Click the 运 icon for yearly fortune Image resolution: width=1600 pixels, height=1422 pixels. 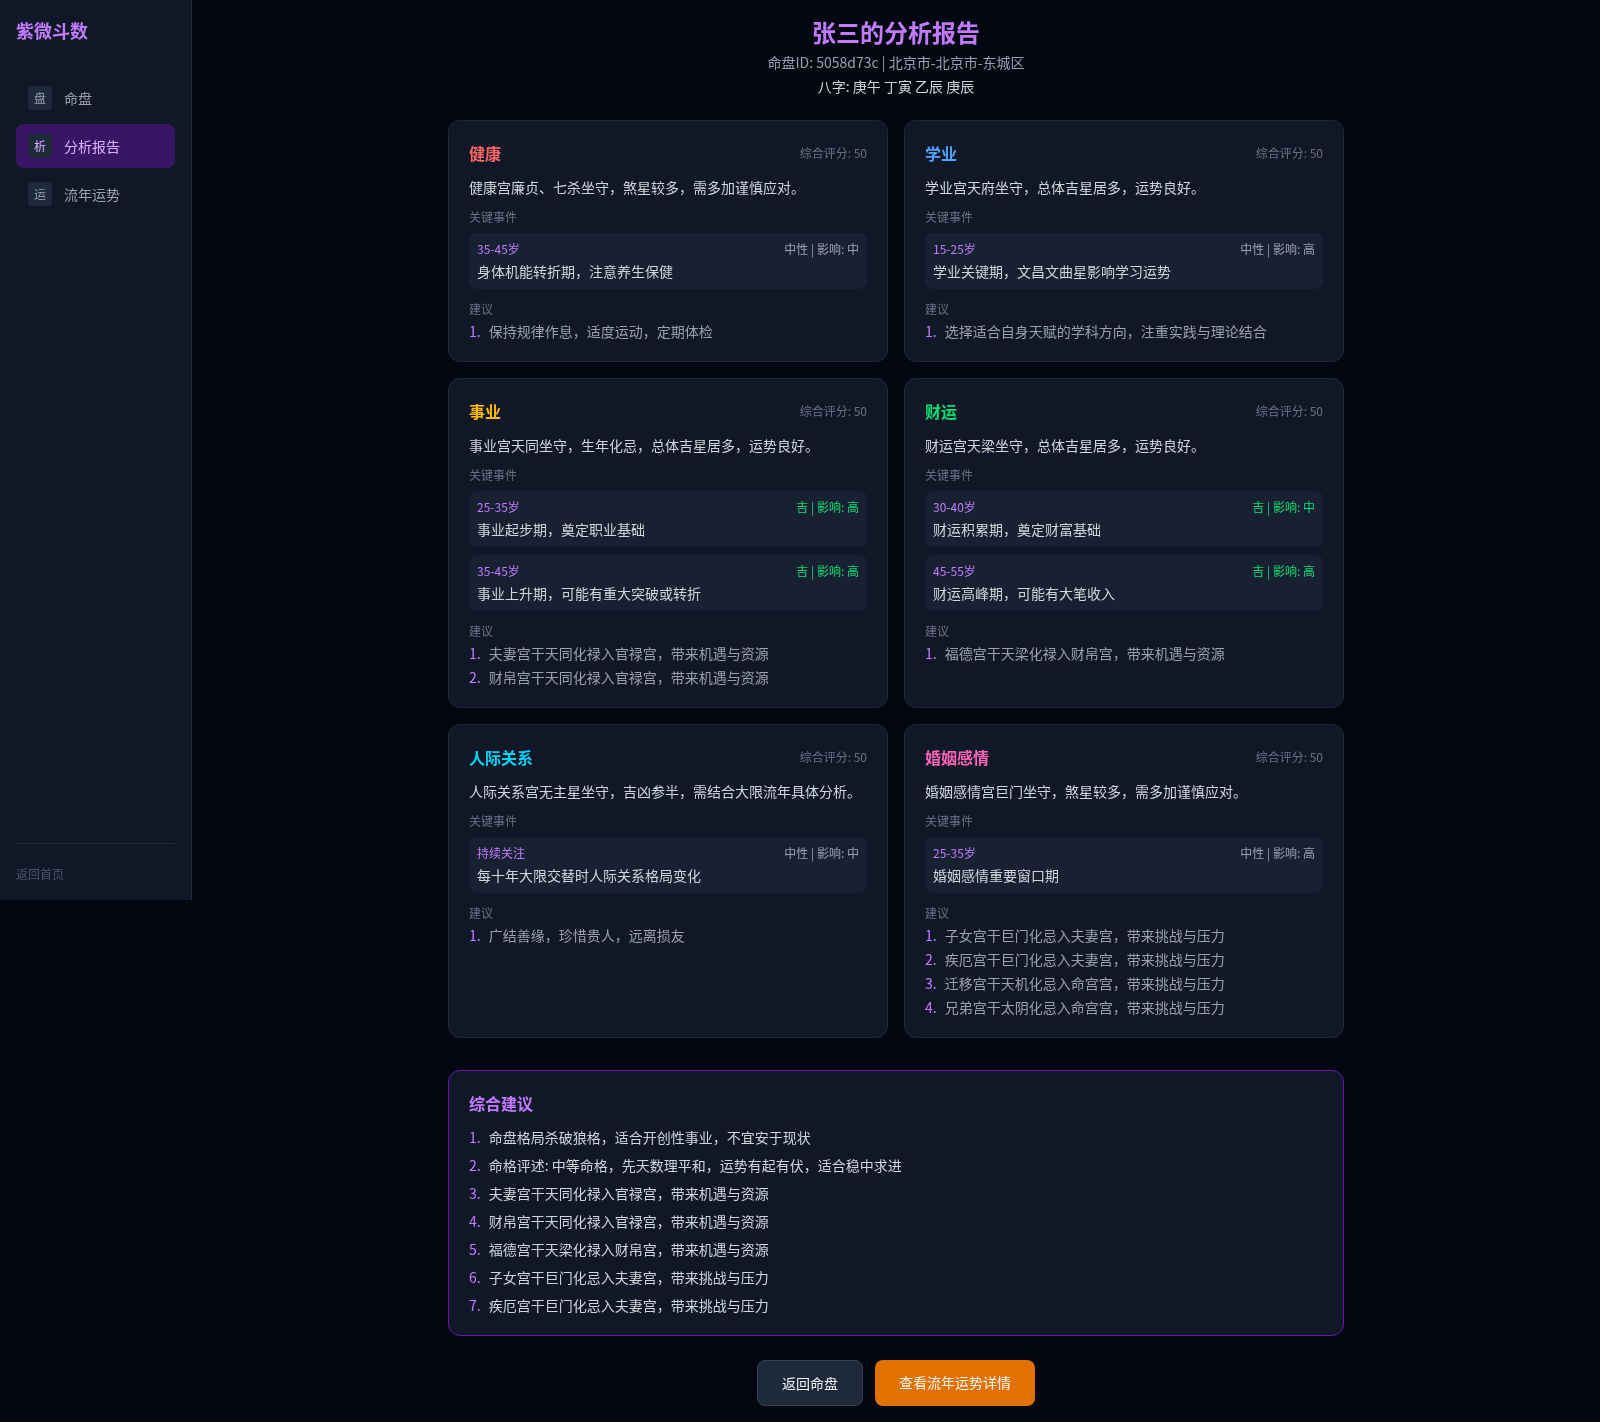(x=40, y=194)
